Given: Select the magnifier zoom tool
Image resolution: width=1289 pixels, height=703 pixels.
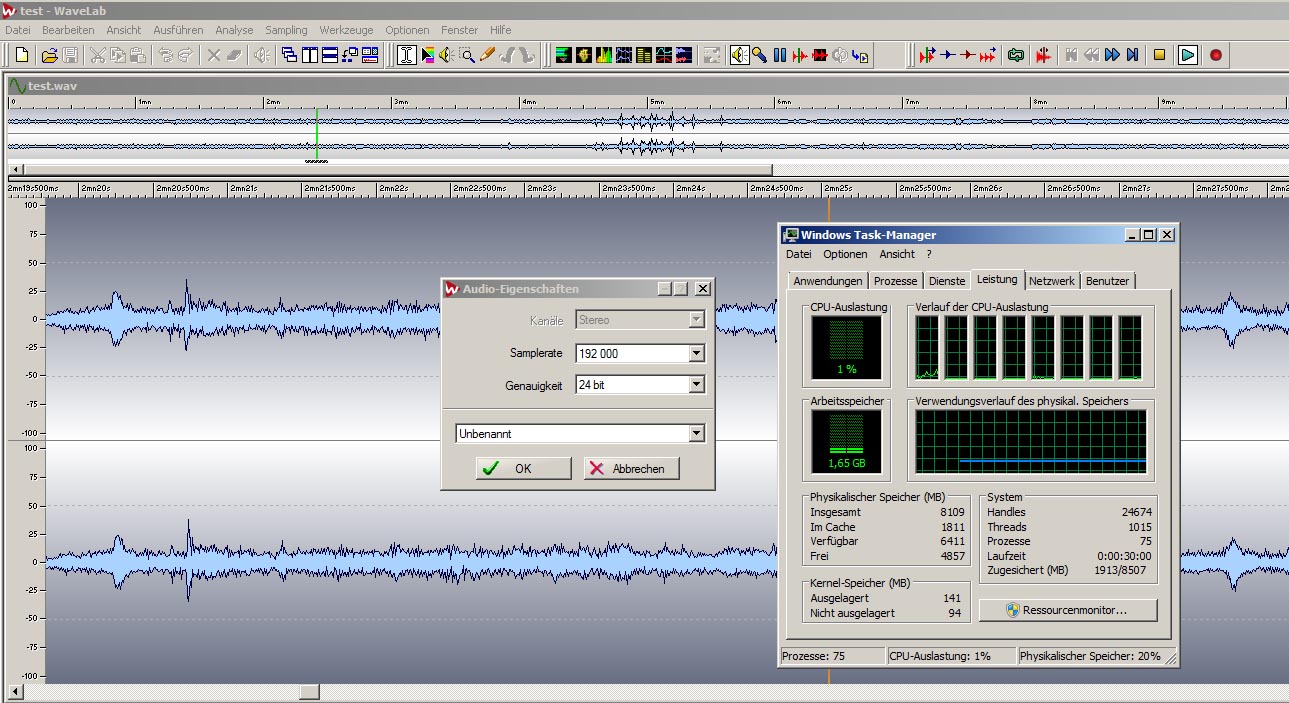Looking at the screenshot, I should (467, 55).
